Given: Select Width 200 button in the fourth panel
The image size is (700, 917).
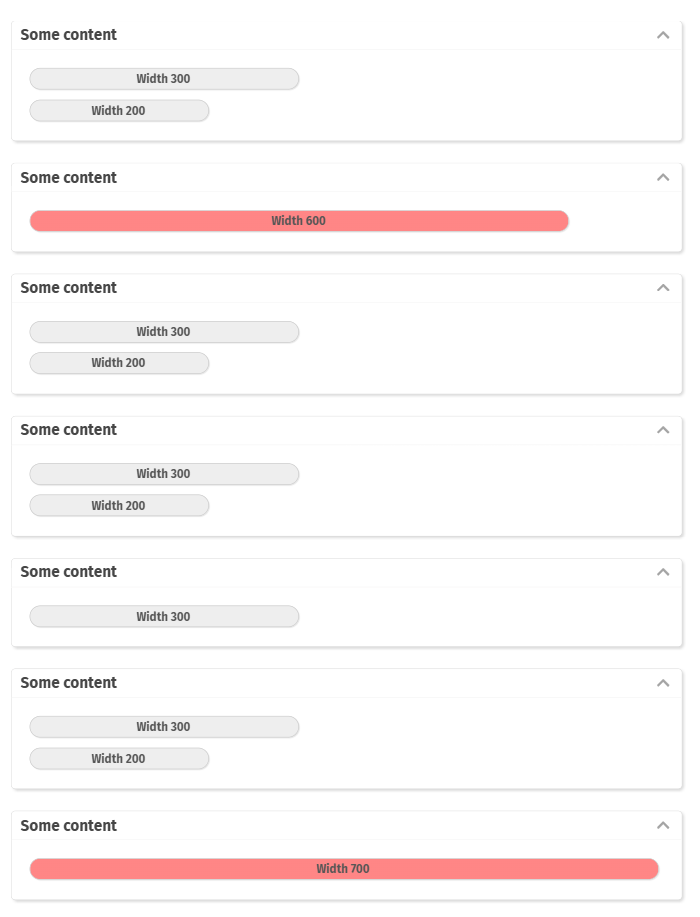Looking at the screenshot, I should pyautogui.click(x=119, y=506).
